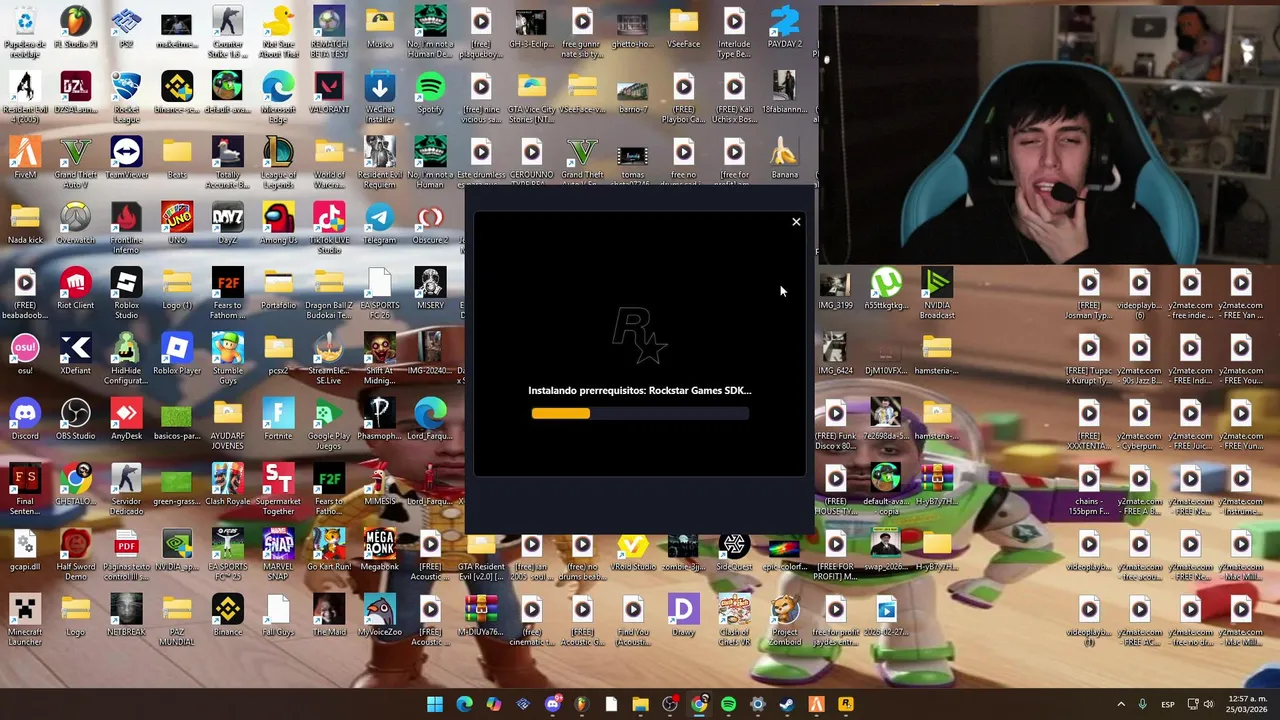Open File Explorer from the taskbar

pyautogui.click(x=640, y=704)
